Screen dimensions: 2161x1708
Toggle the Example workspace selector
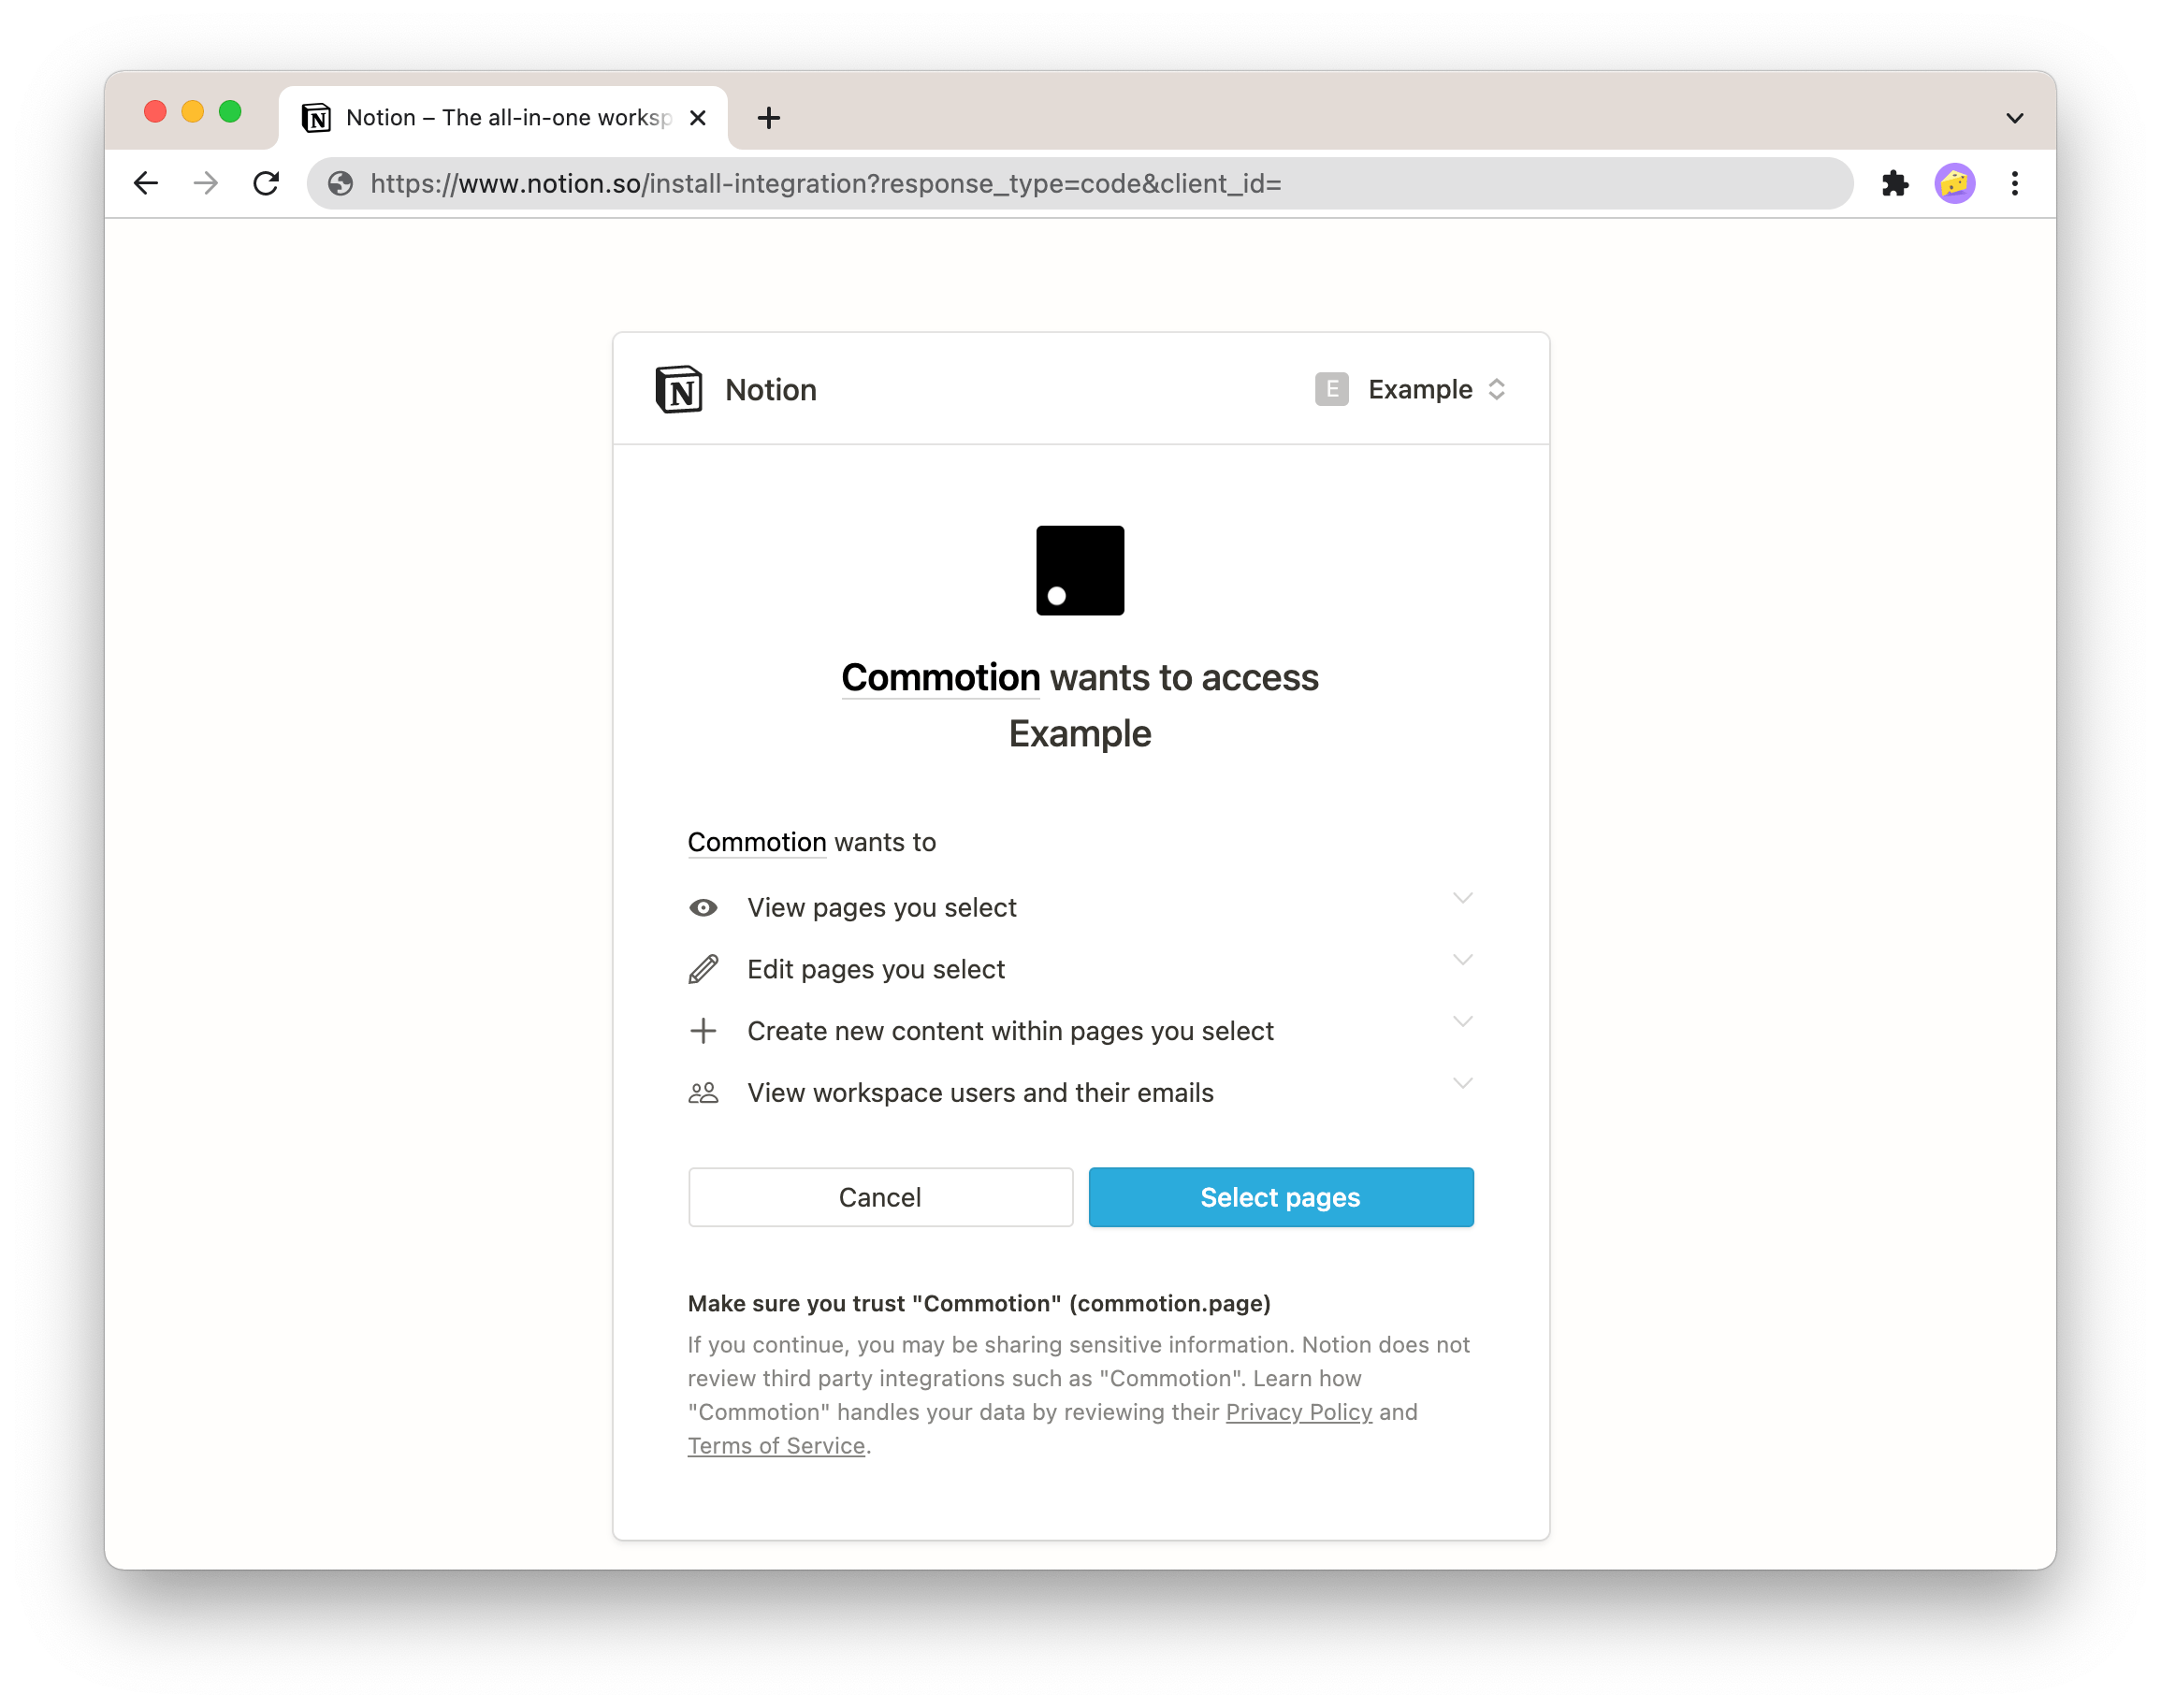click(1412, 389)
